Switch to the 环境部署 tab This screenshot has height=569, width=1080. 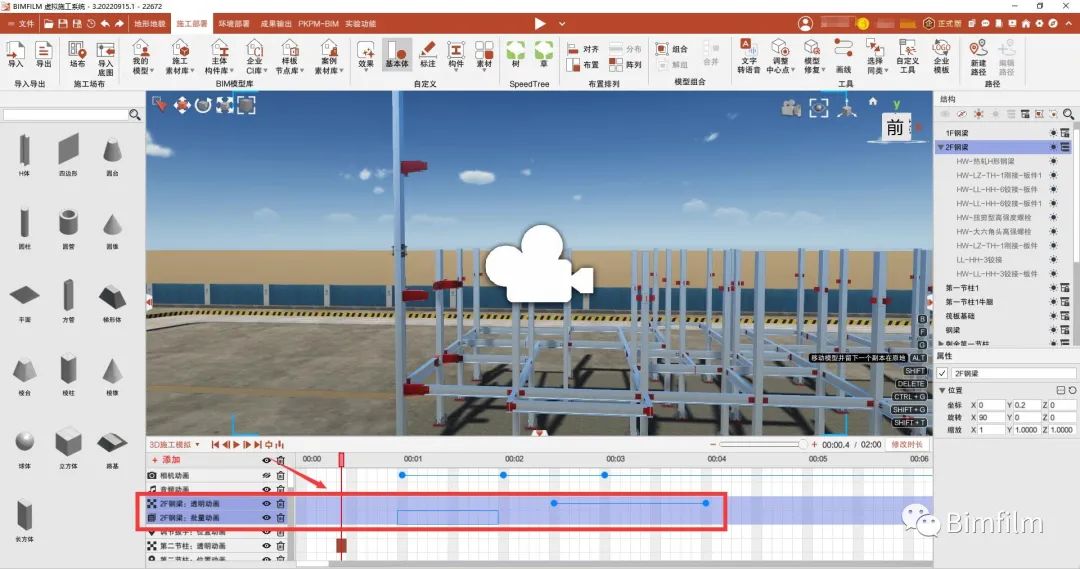(x=234, y=23)
